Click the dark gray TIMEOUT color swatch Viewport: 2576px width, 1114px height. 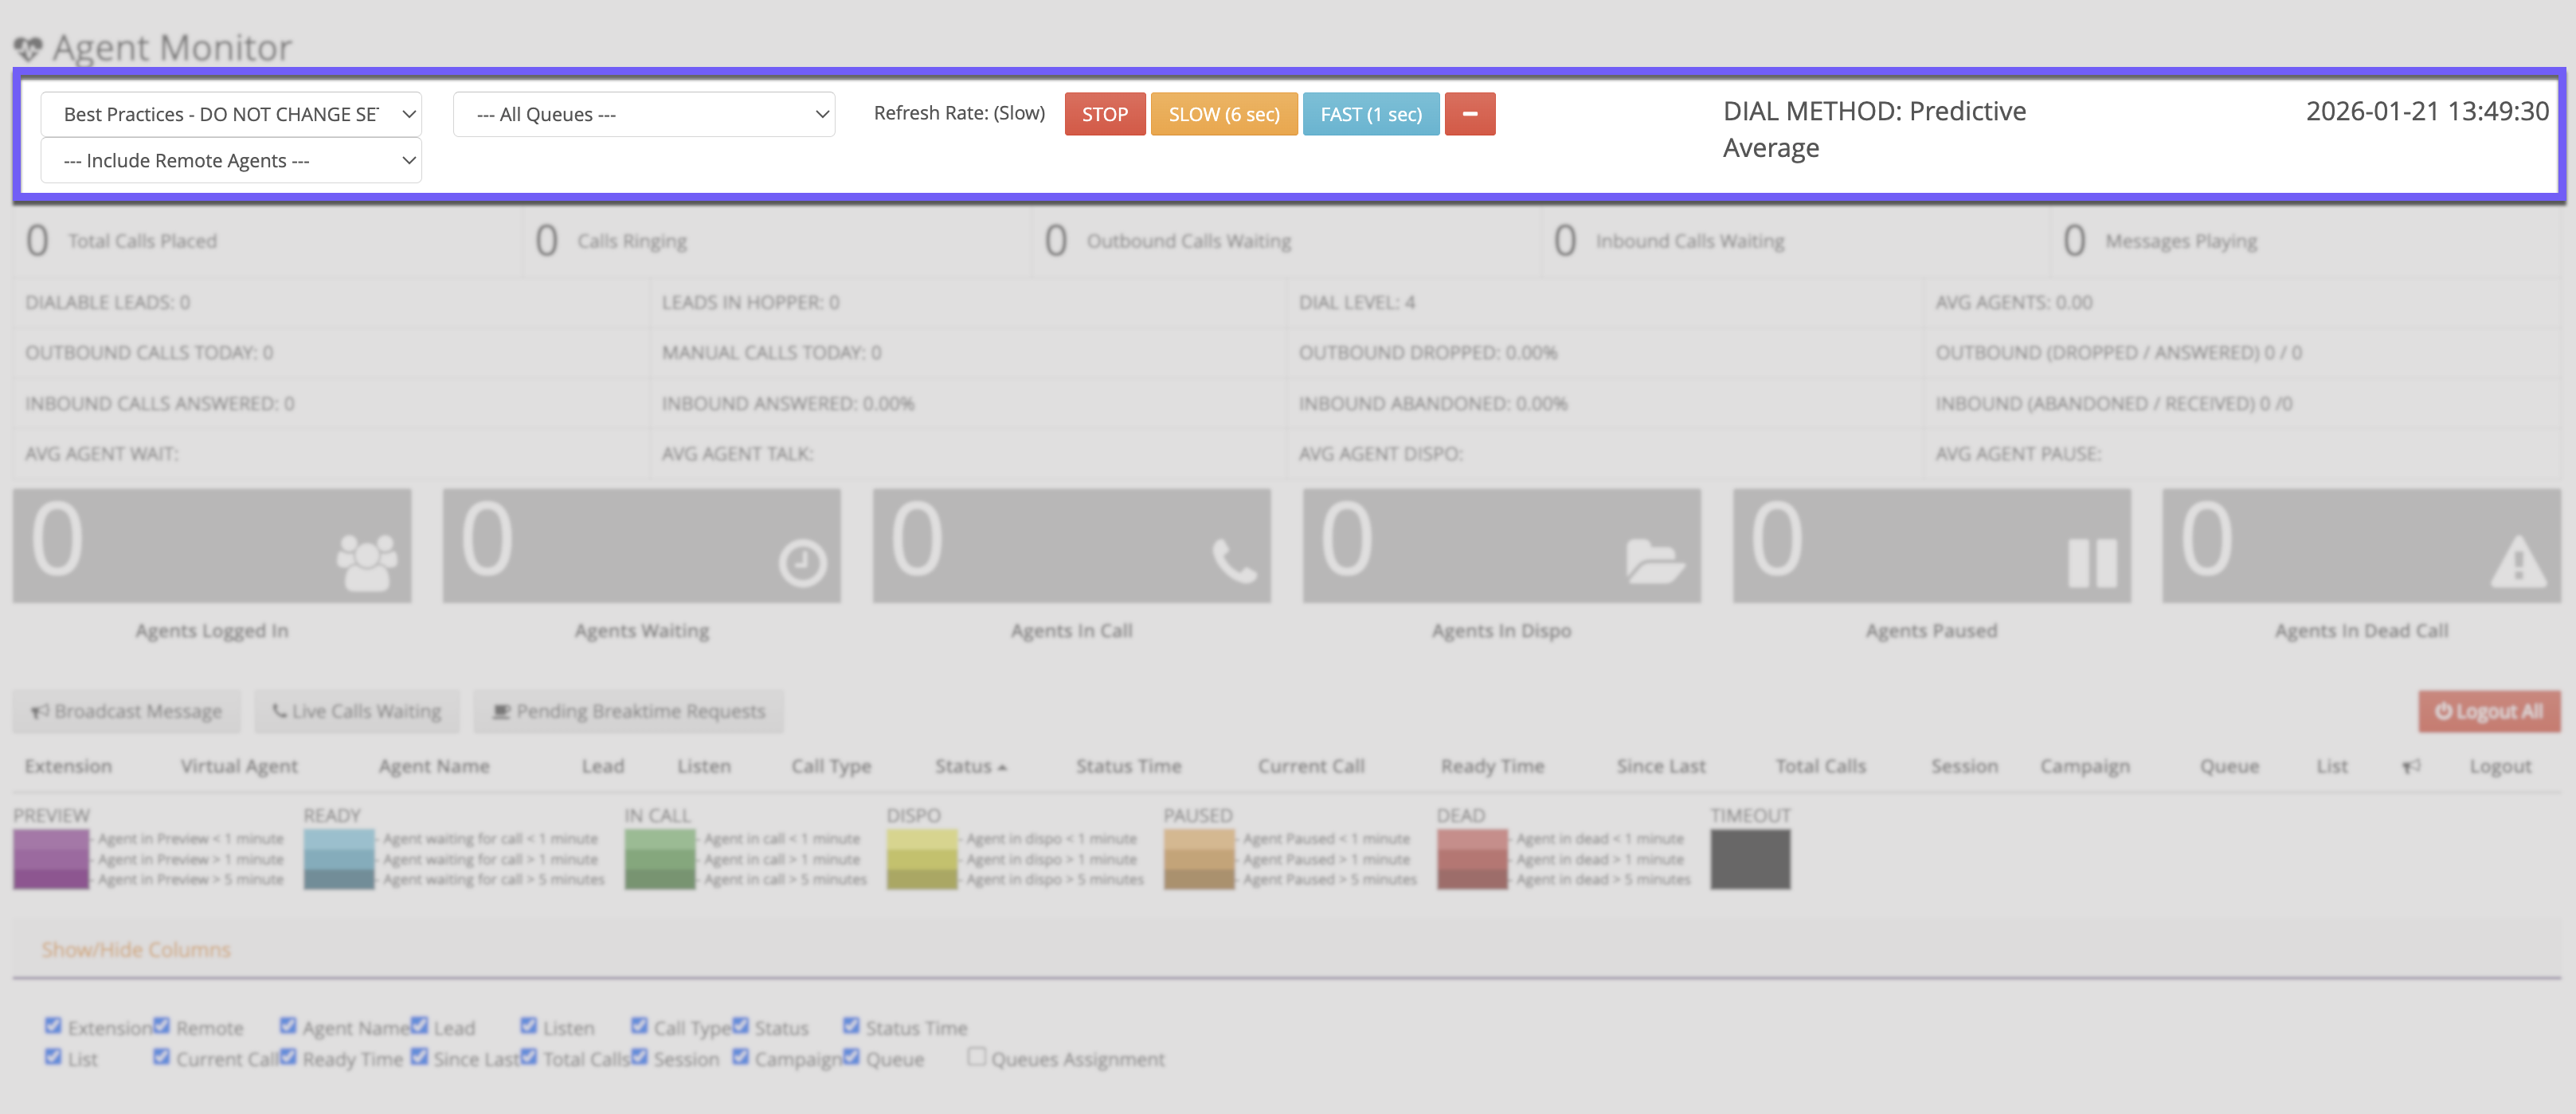(x=1749, y=859)
